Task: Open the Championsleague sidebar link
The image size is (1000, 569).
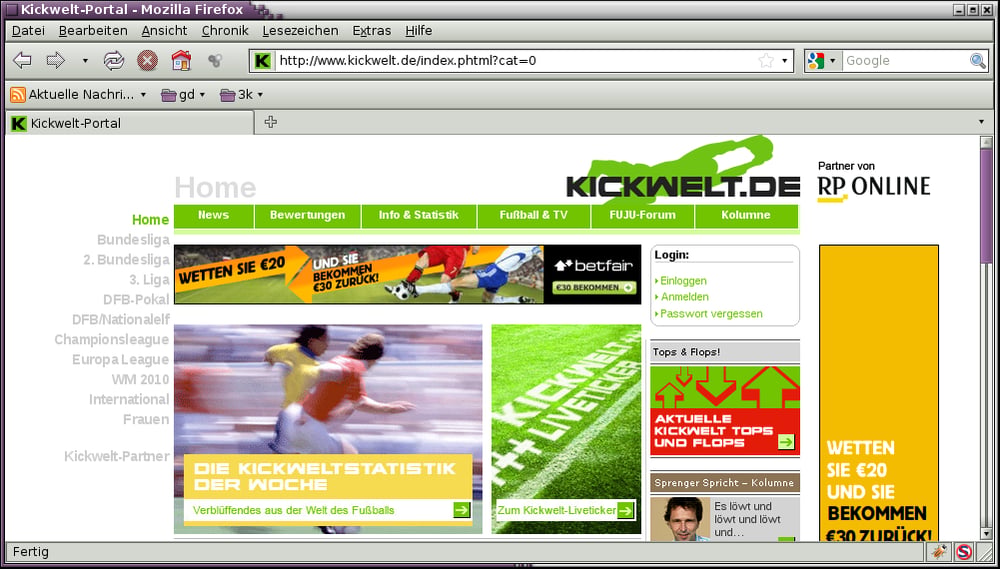Action: (112, 340)
